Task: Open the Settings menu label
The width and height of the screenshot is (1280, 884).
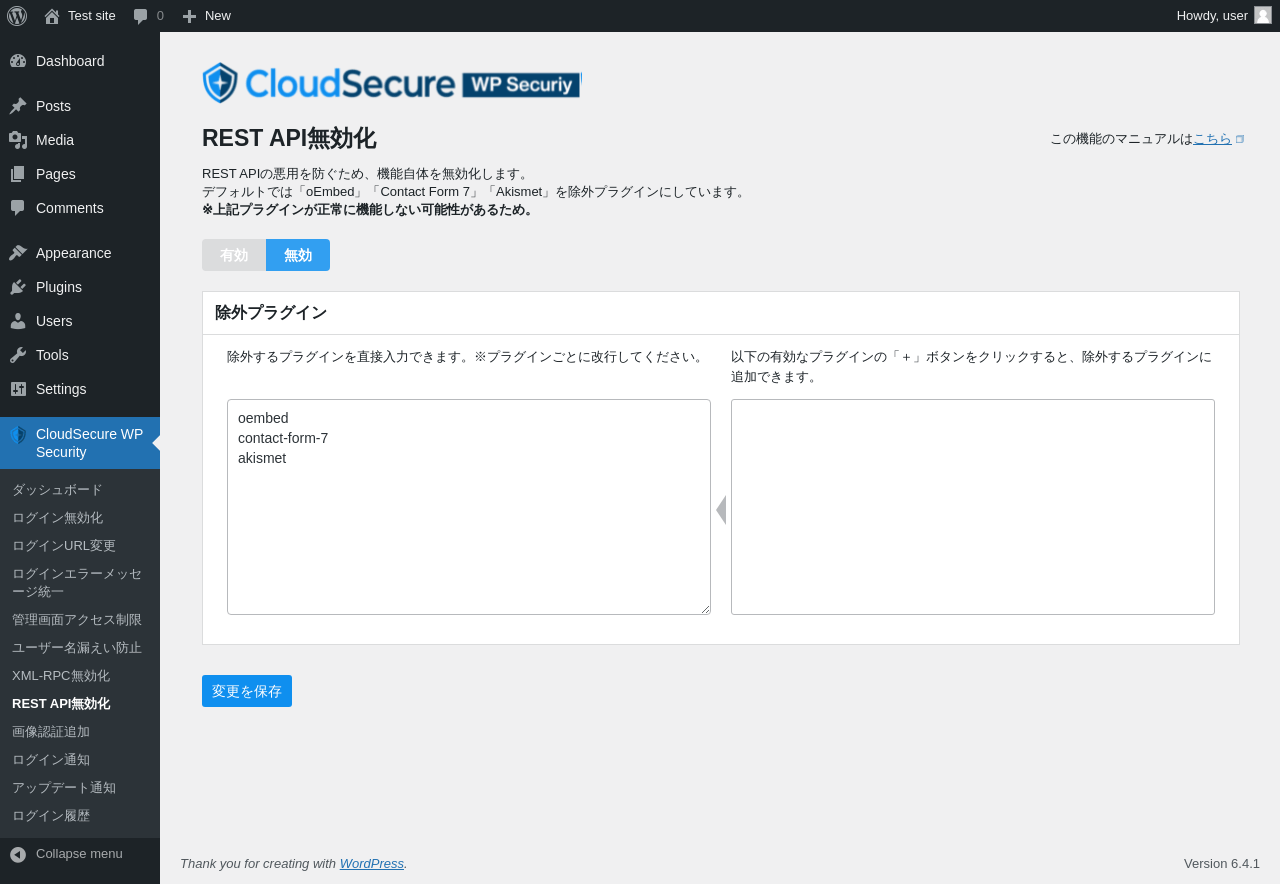Action: tap(61, 389)
